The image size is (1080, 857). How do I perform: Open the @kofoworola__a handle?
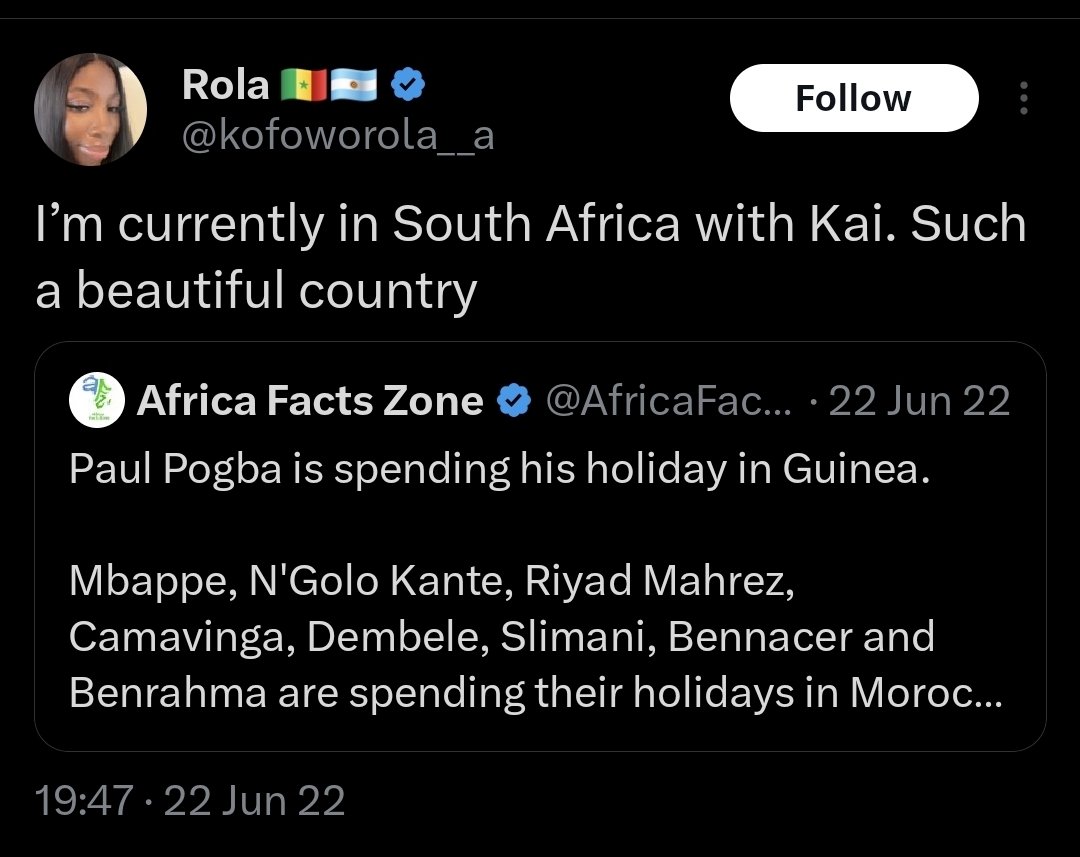(338, 135)
